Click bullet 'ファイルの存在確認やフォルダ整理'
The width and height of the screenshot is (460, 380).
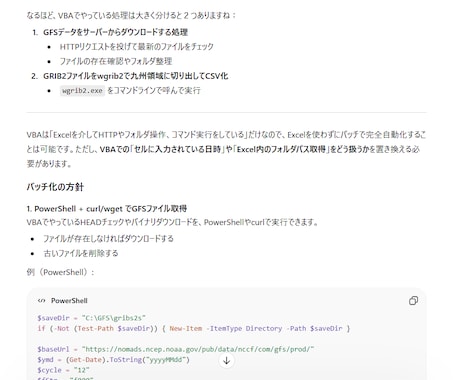coord(116,61)
